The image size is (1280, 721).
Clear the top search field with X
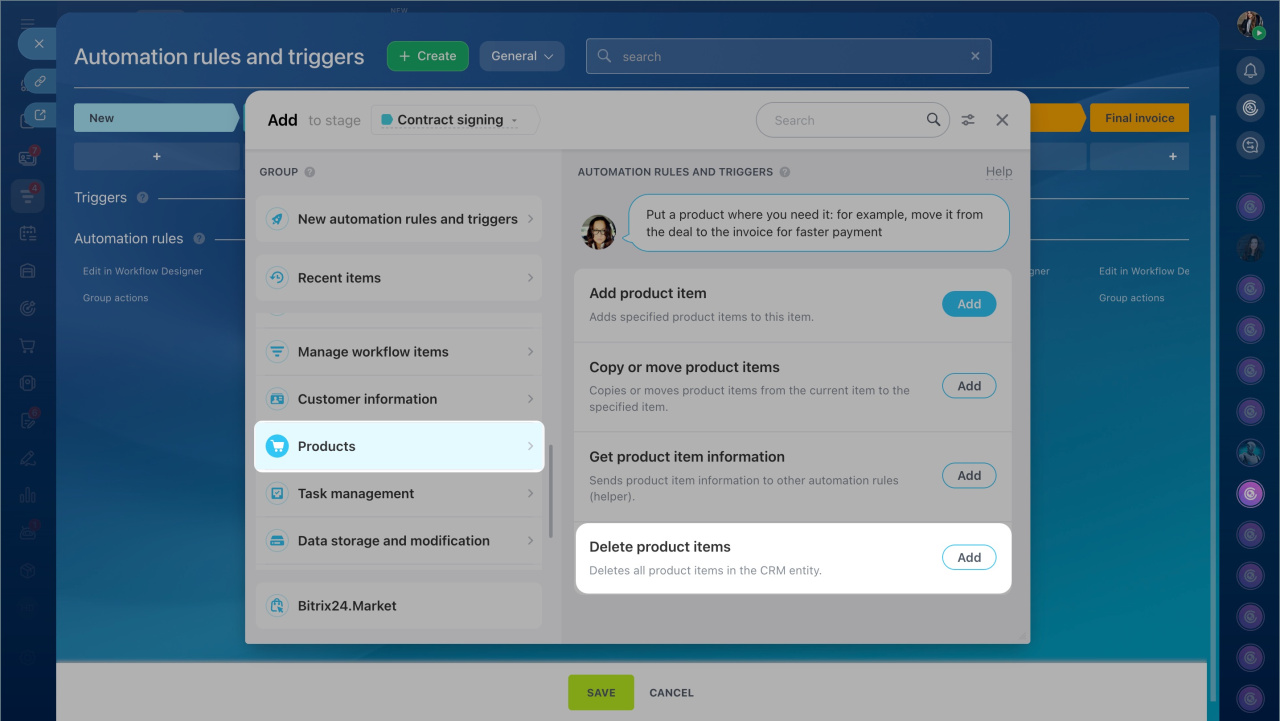[x=975, y=57]
